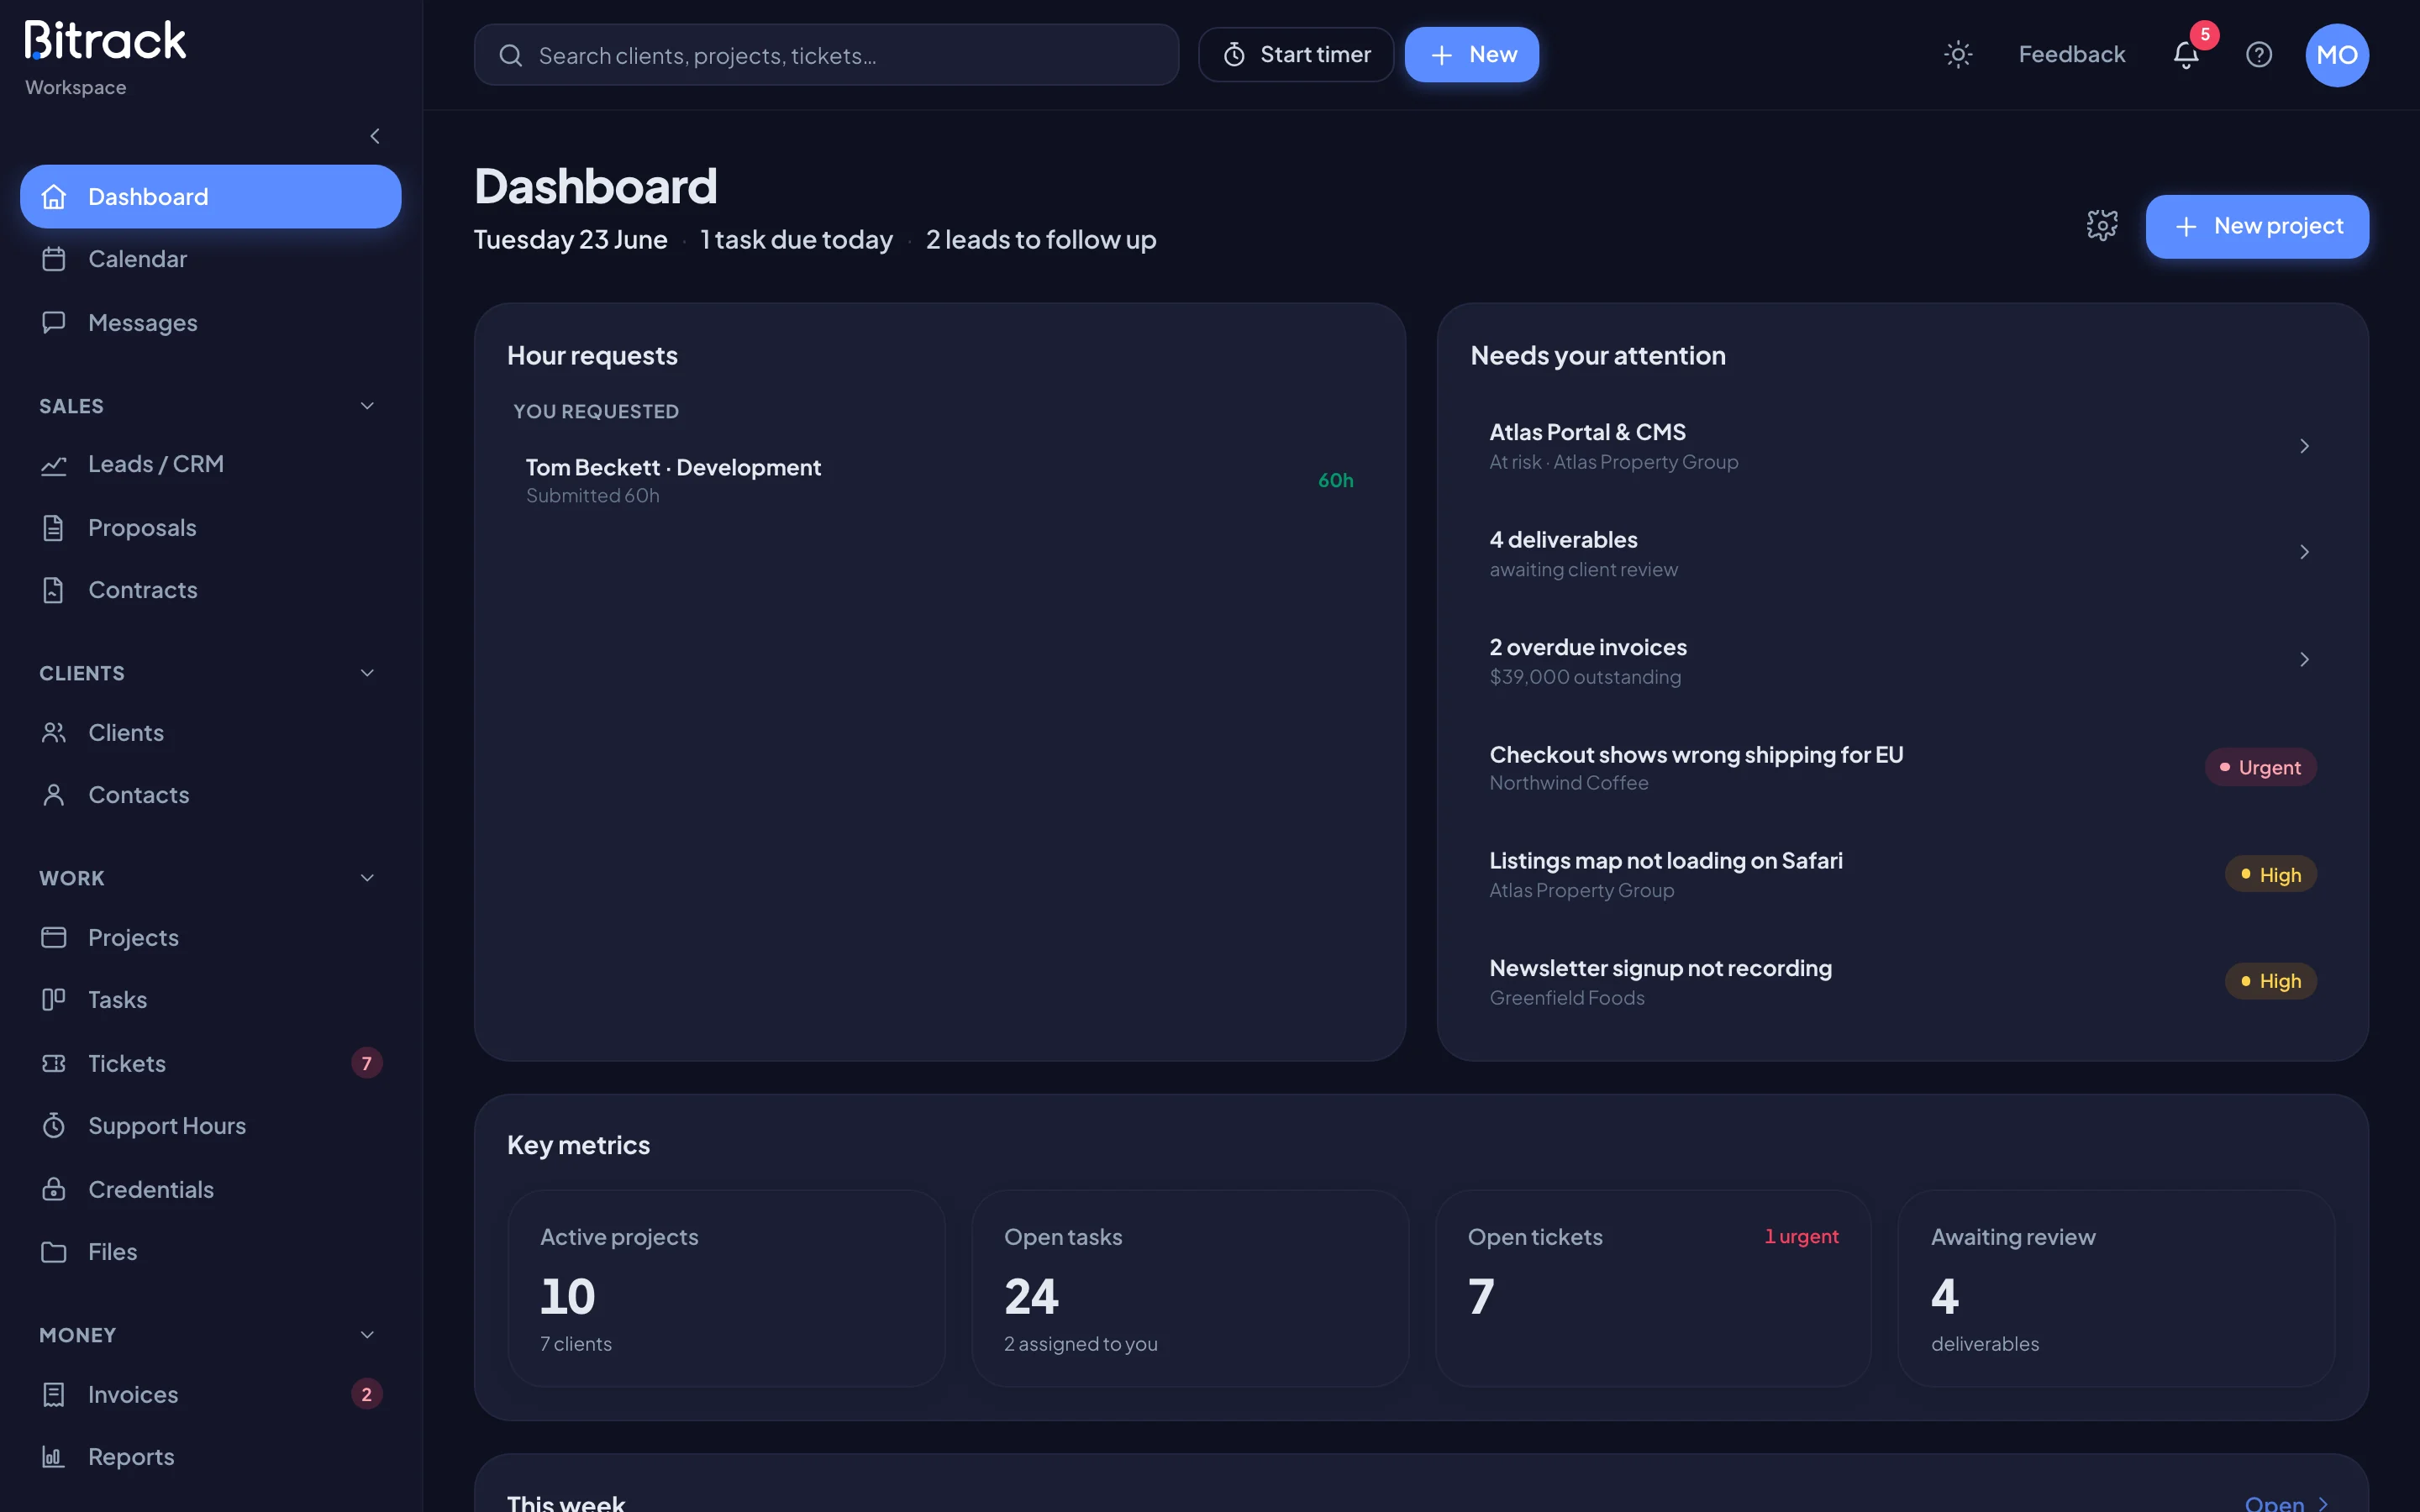
Task: Click the Messages speech bubble icon
Action: pos(54,322)
